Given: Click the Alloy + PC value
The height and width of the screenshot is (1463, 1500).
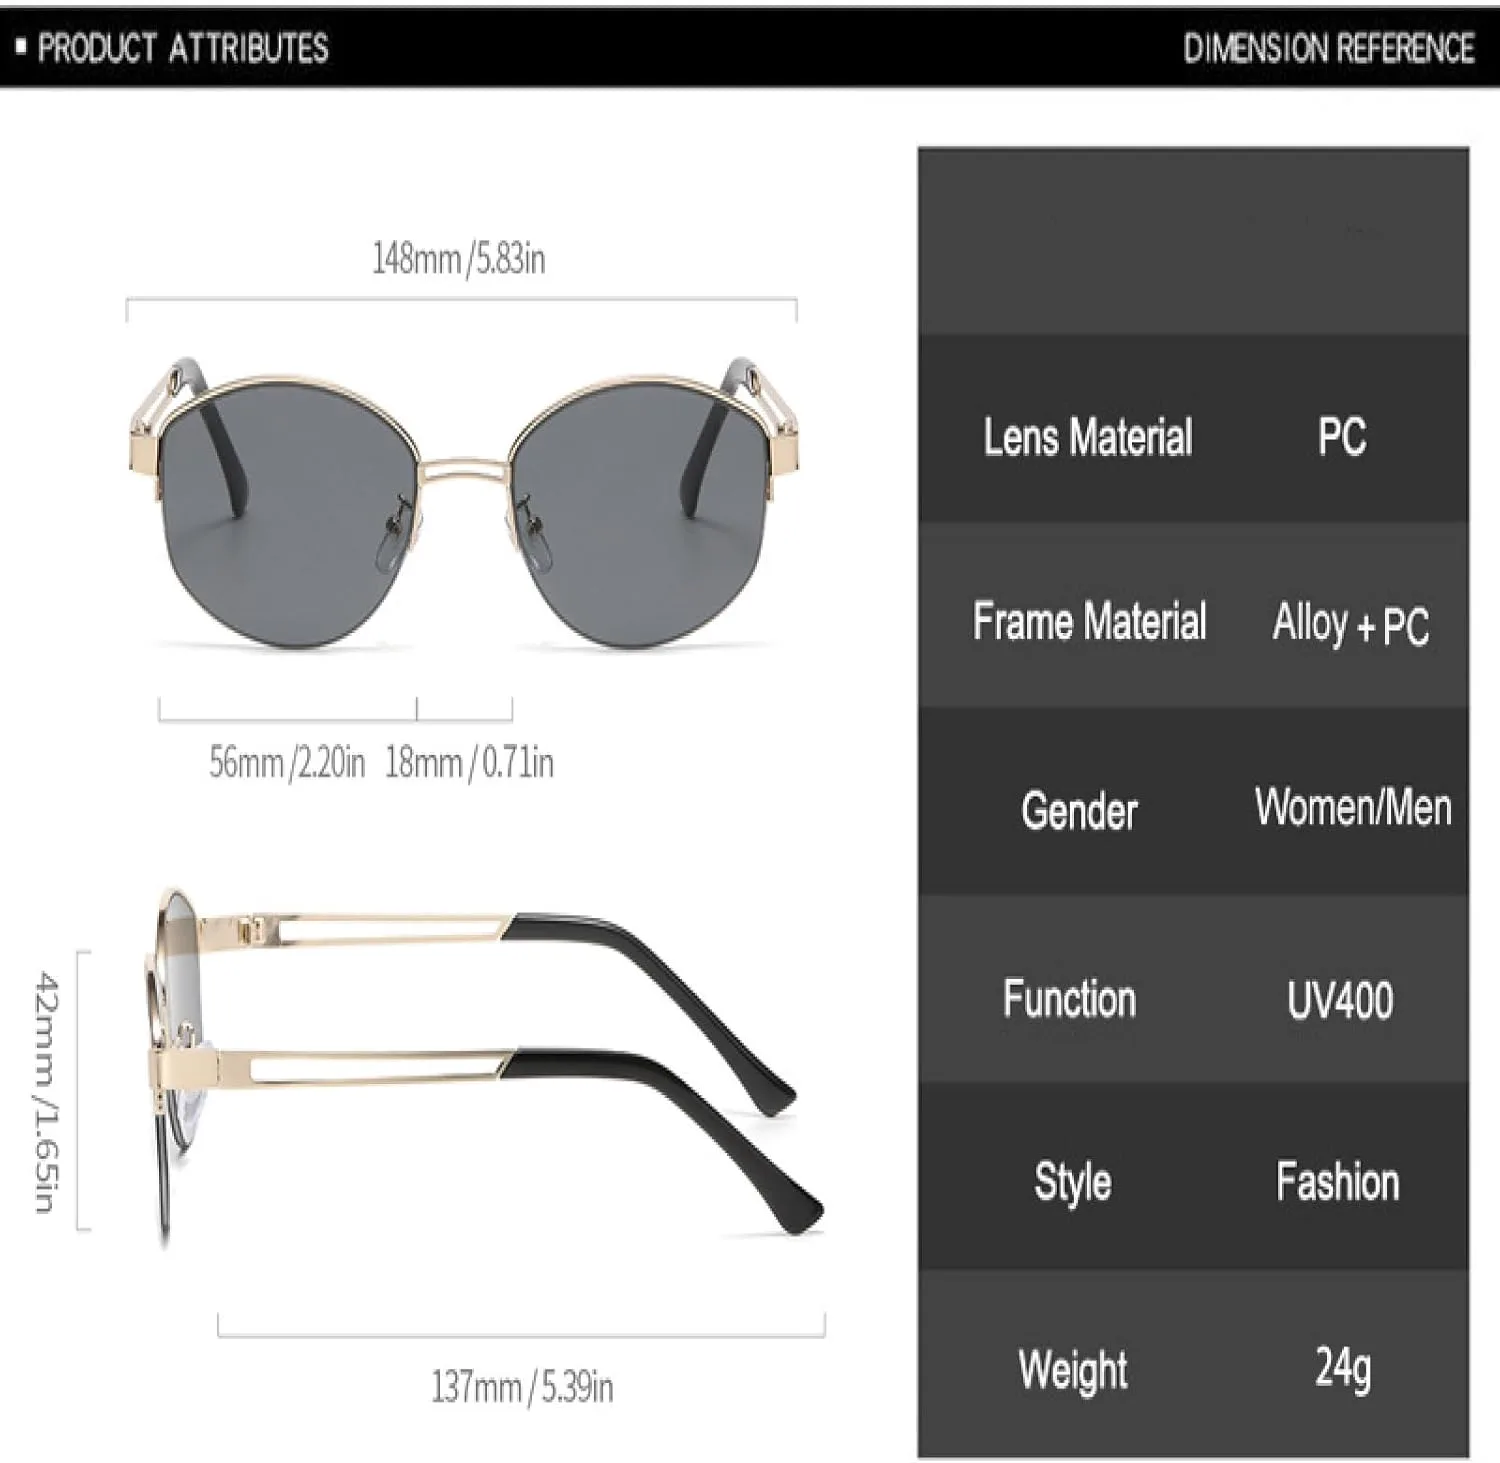Looking at the screenshot, I should point(1351,624).
